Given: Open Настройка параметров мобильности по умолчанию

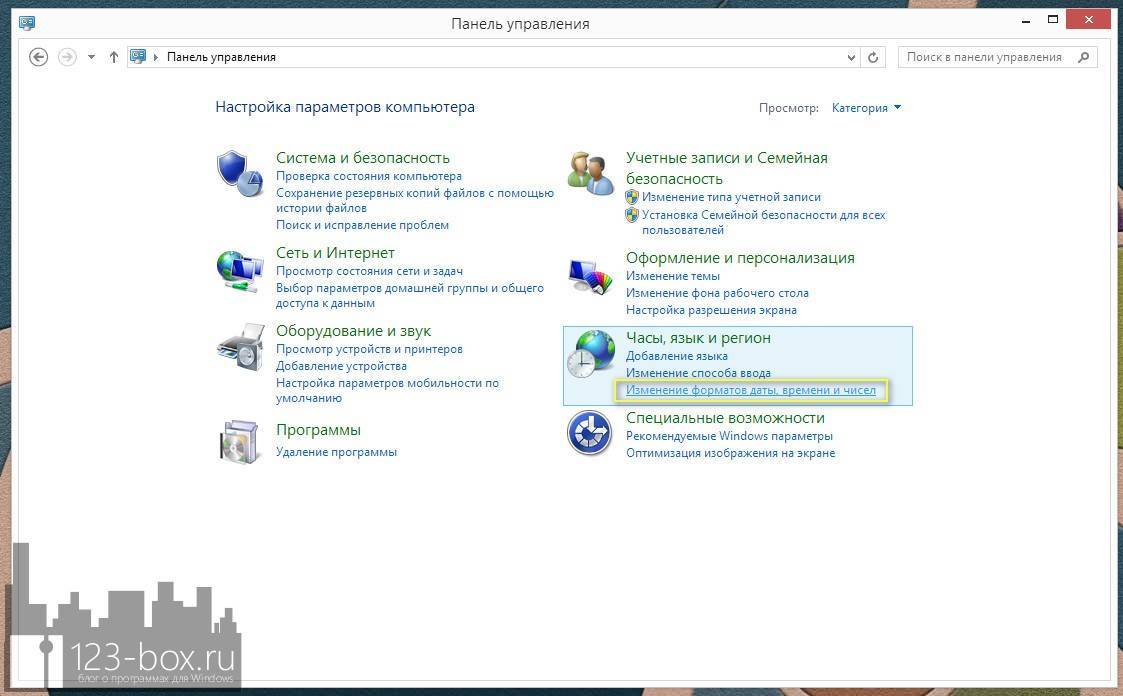Looking at the screenshot, I should click(x=387, y=390).
